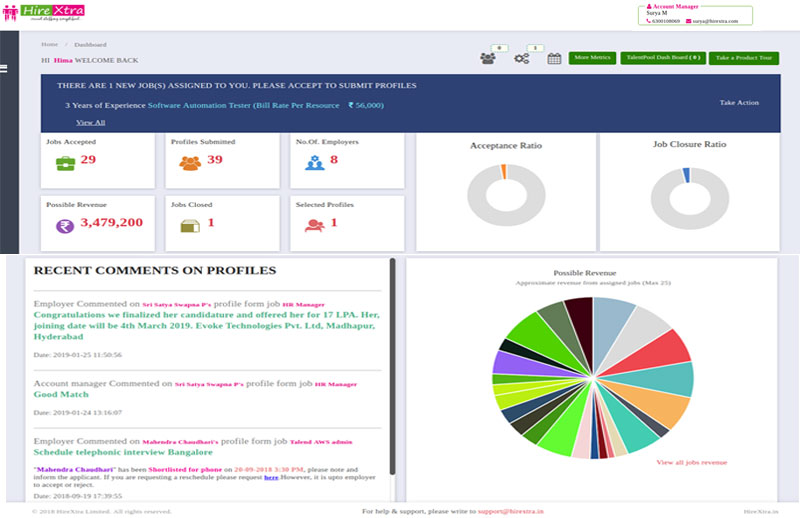Click the Jobs Closed box icon
The height and width of the screenshot is (518, 800).
189,224
